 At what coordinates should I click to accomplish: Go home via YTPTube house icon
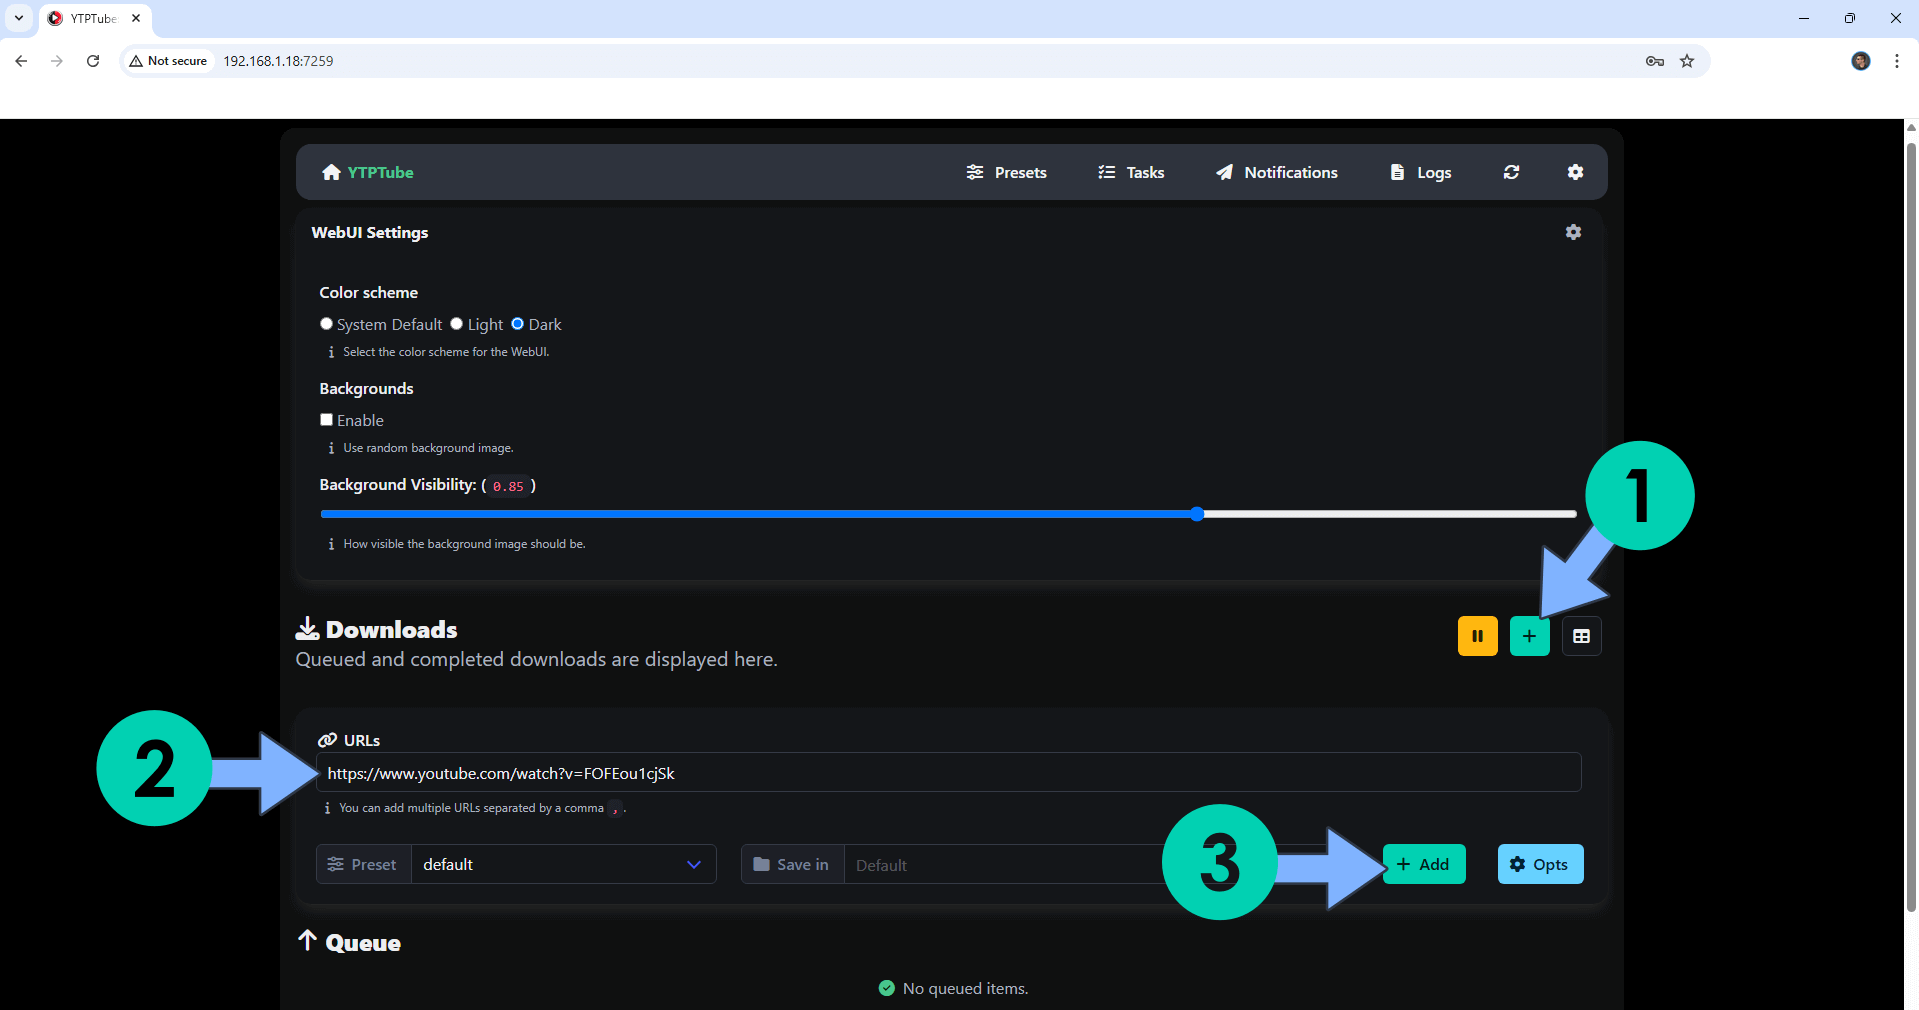pyautogui.click(x=331, y=172)
